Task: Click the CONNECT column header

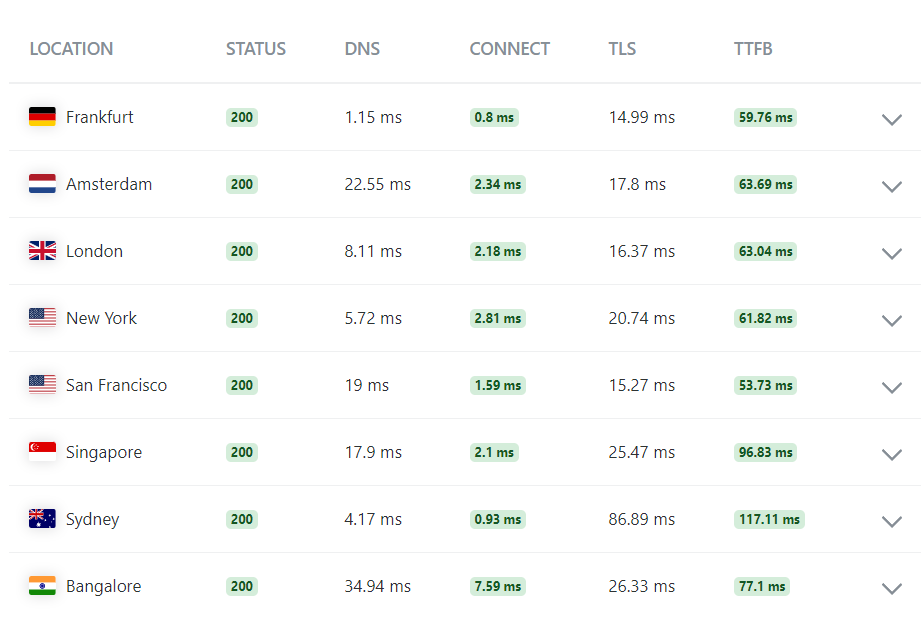Action: 510,49
